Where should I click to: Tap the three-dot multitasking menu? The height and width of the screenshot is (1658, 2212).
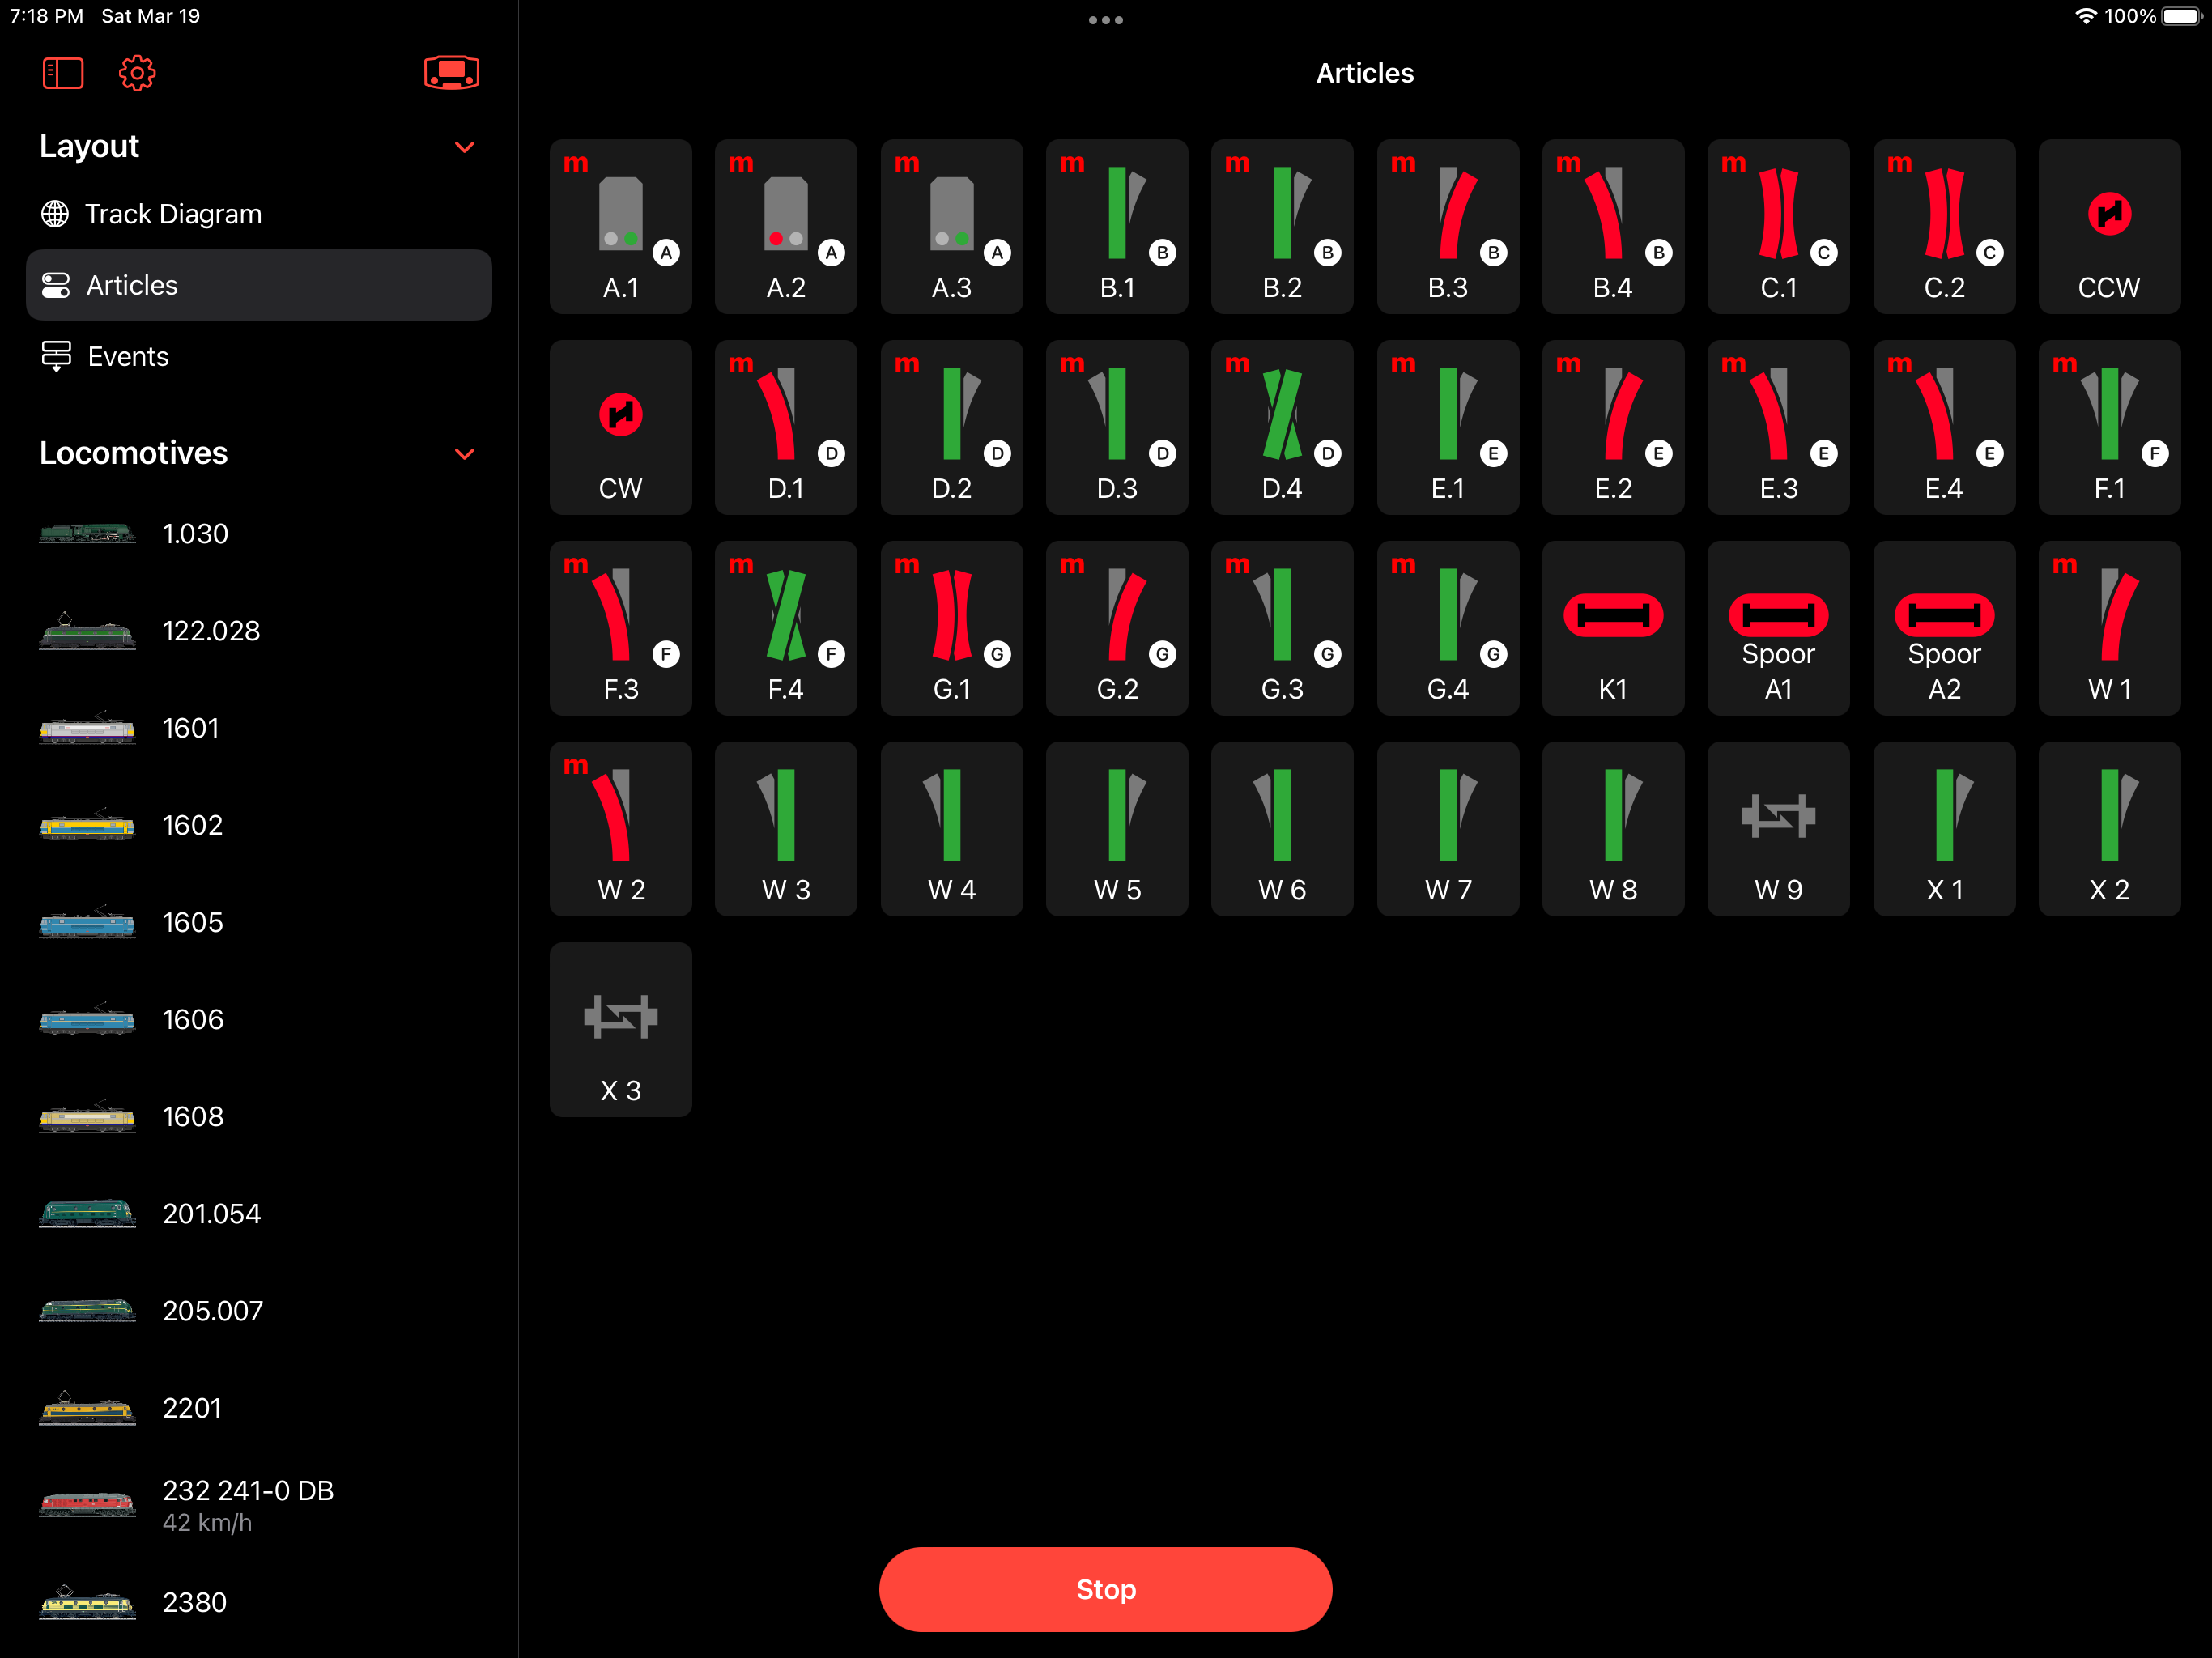[x=1106, y=20]
